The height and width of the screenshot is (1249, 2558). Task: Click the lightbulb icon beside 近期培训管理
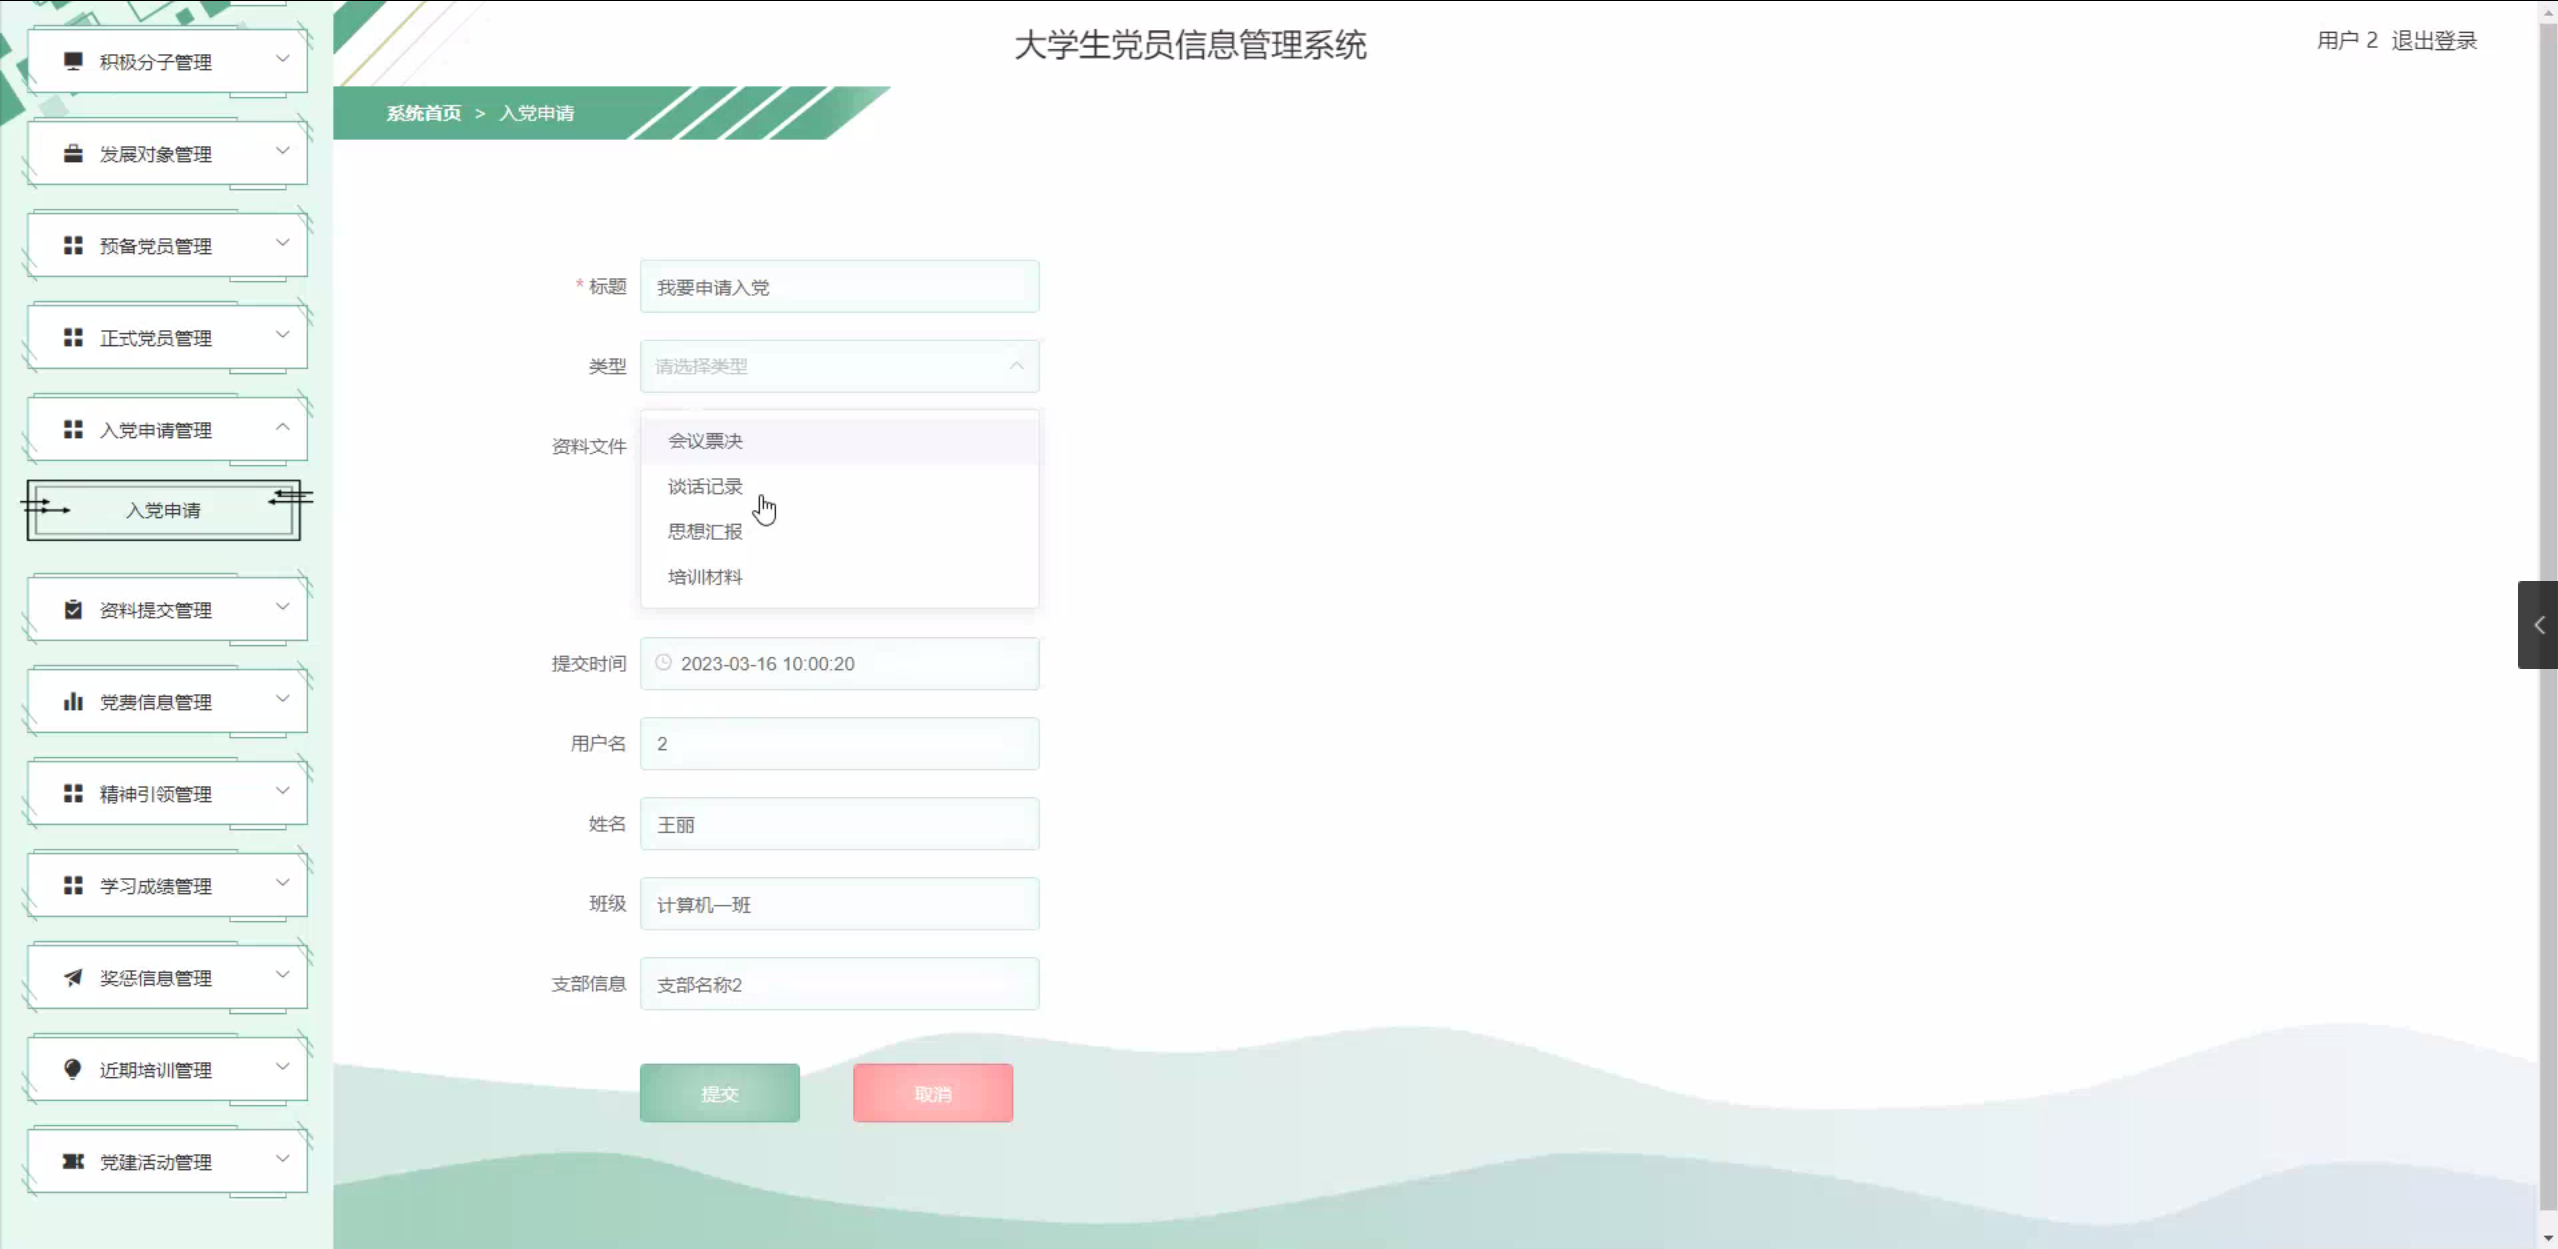pos(73,1069)
